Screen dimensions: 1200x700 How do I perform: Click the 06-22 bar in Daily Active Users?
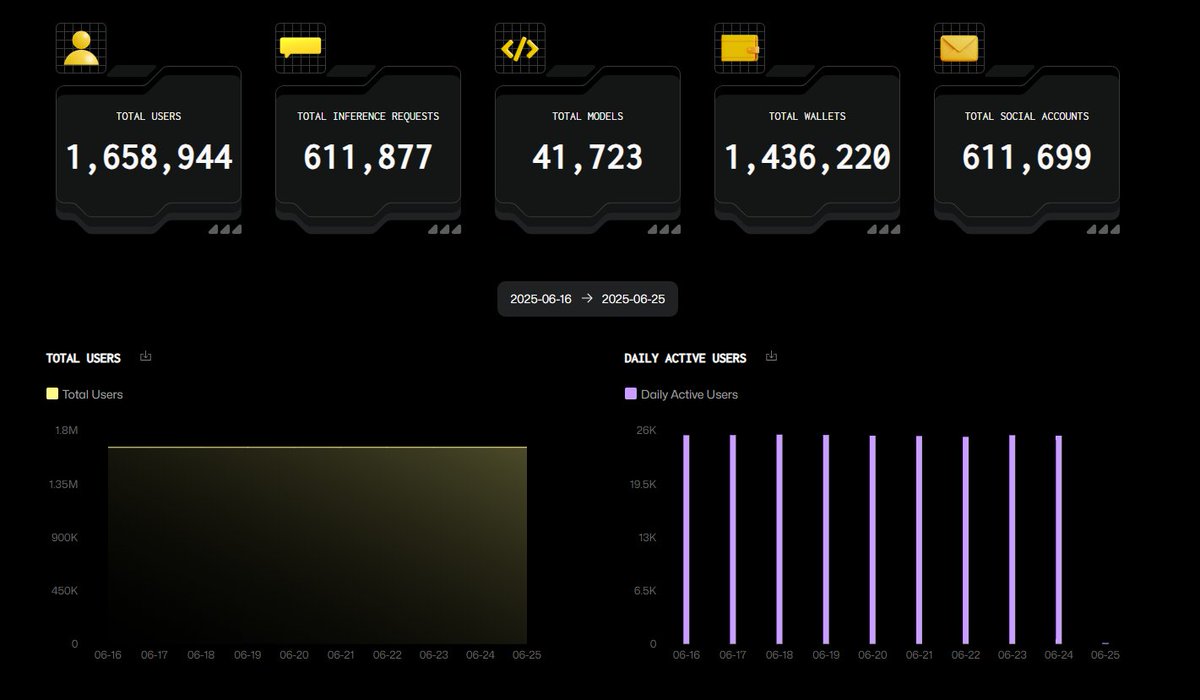coord(966,540)
